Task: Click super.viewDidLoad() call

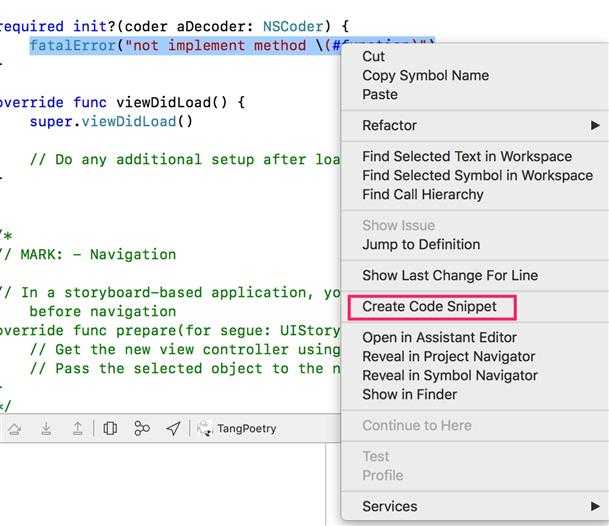Action: [111, 122]
